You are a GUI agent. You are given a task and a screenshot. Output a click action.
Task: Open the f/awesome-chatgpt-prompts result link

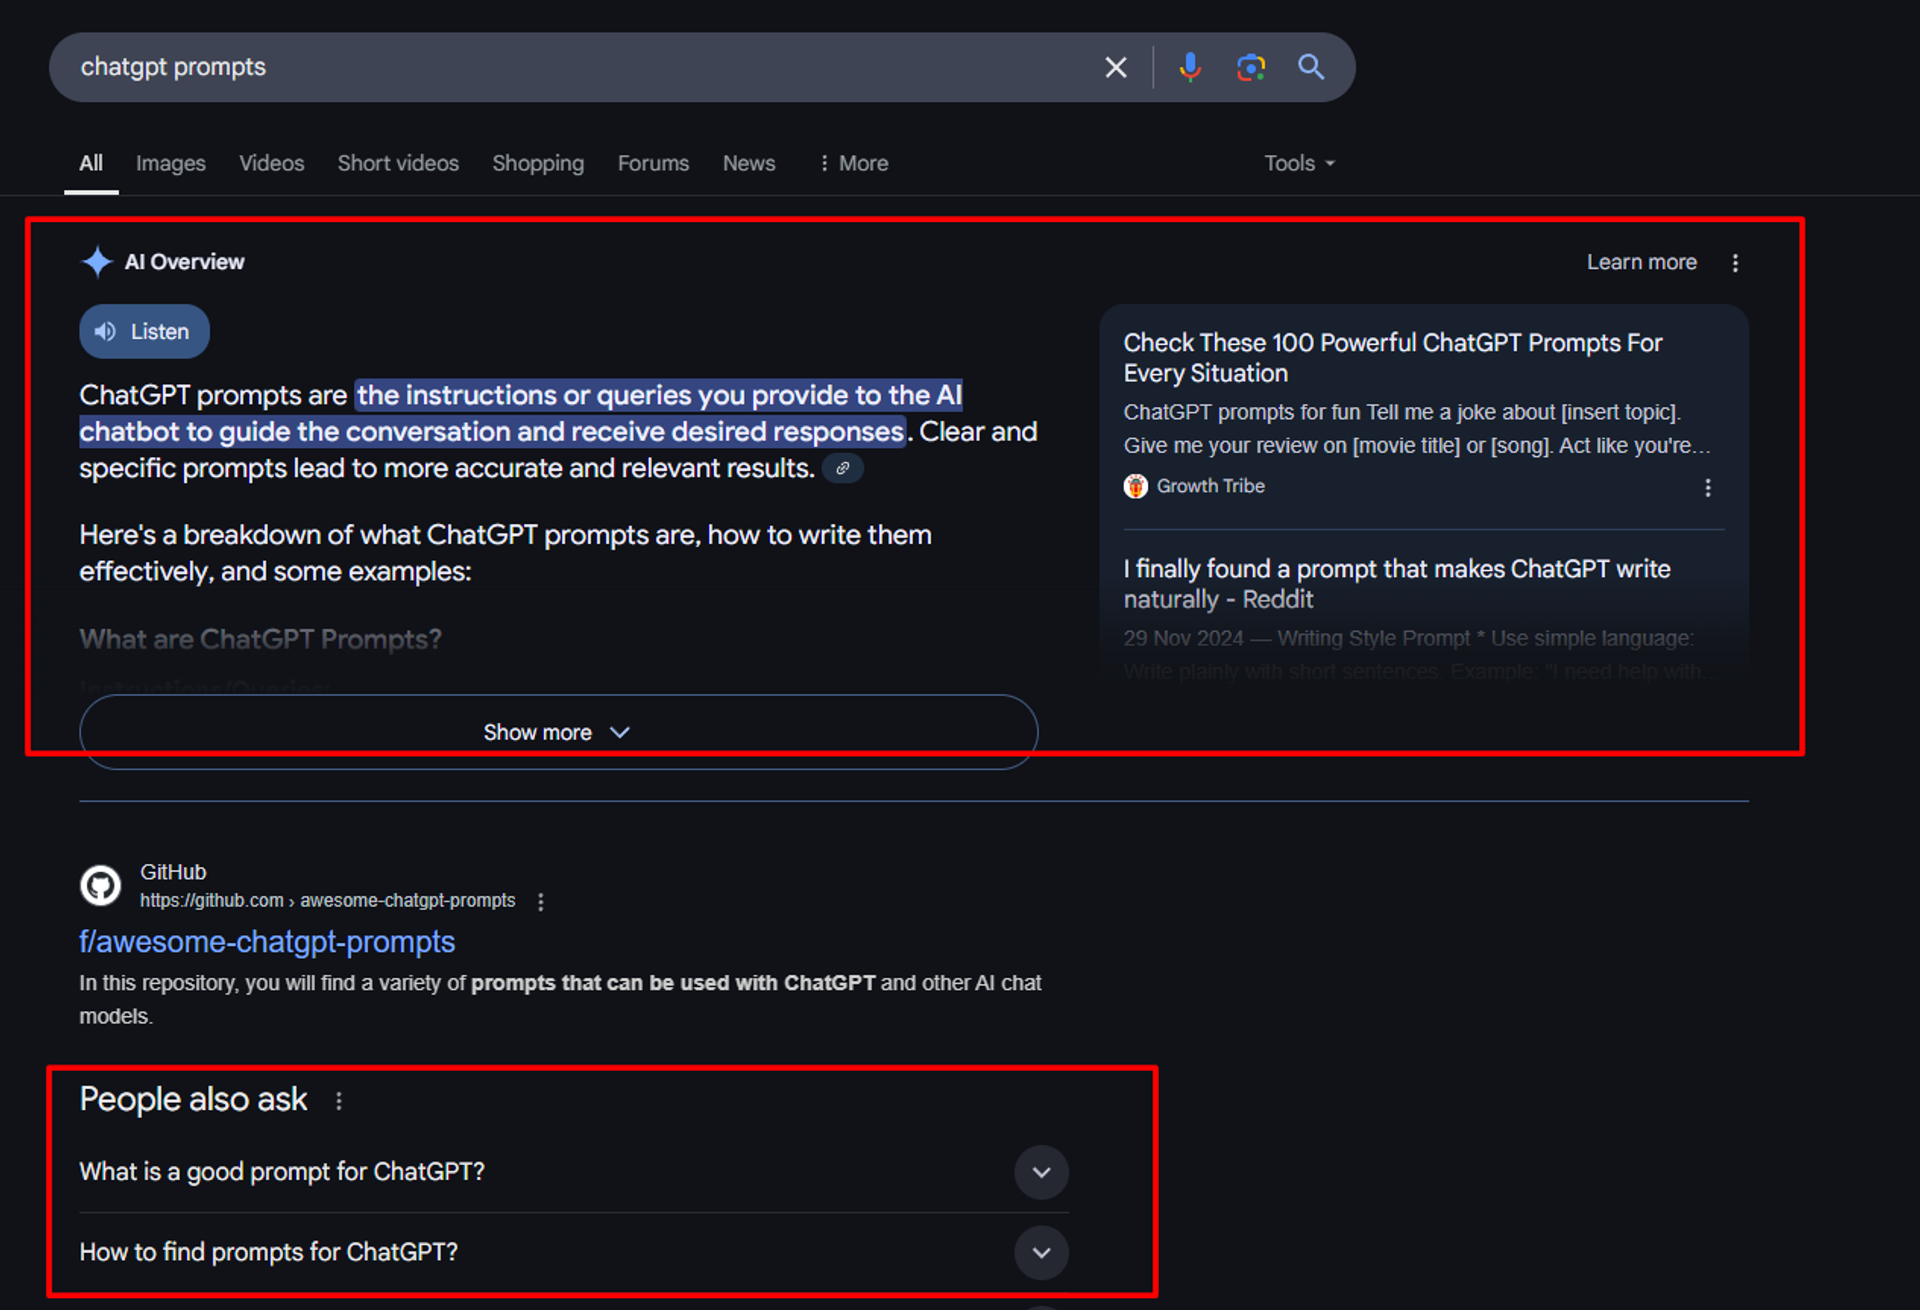[x=267, y=942]
